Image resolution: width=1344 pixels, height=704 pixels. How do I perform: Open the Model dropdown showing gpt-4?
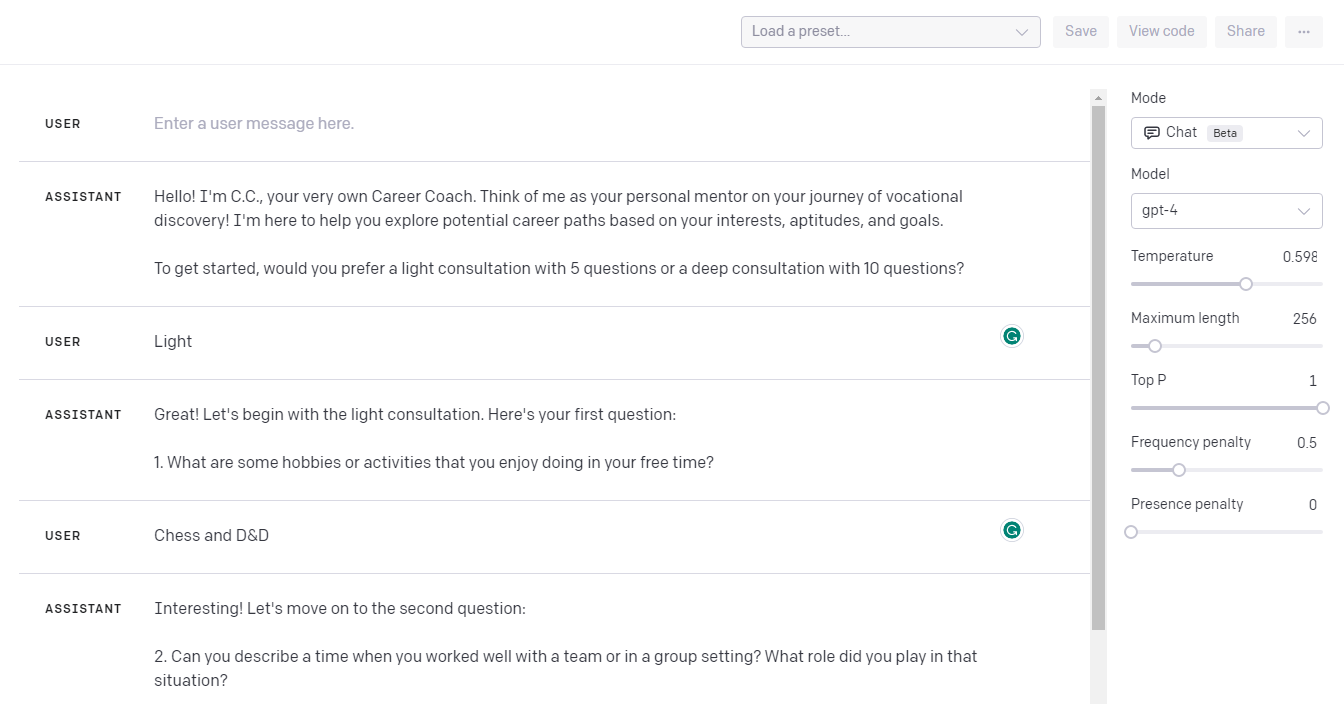pyautogui.click(x=1226, y=211)
